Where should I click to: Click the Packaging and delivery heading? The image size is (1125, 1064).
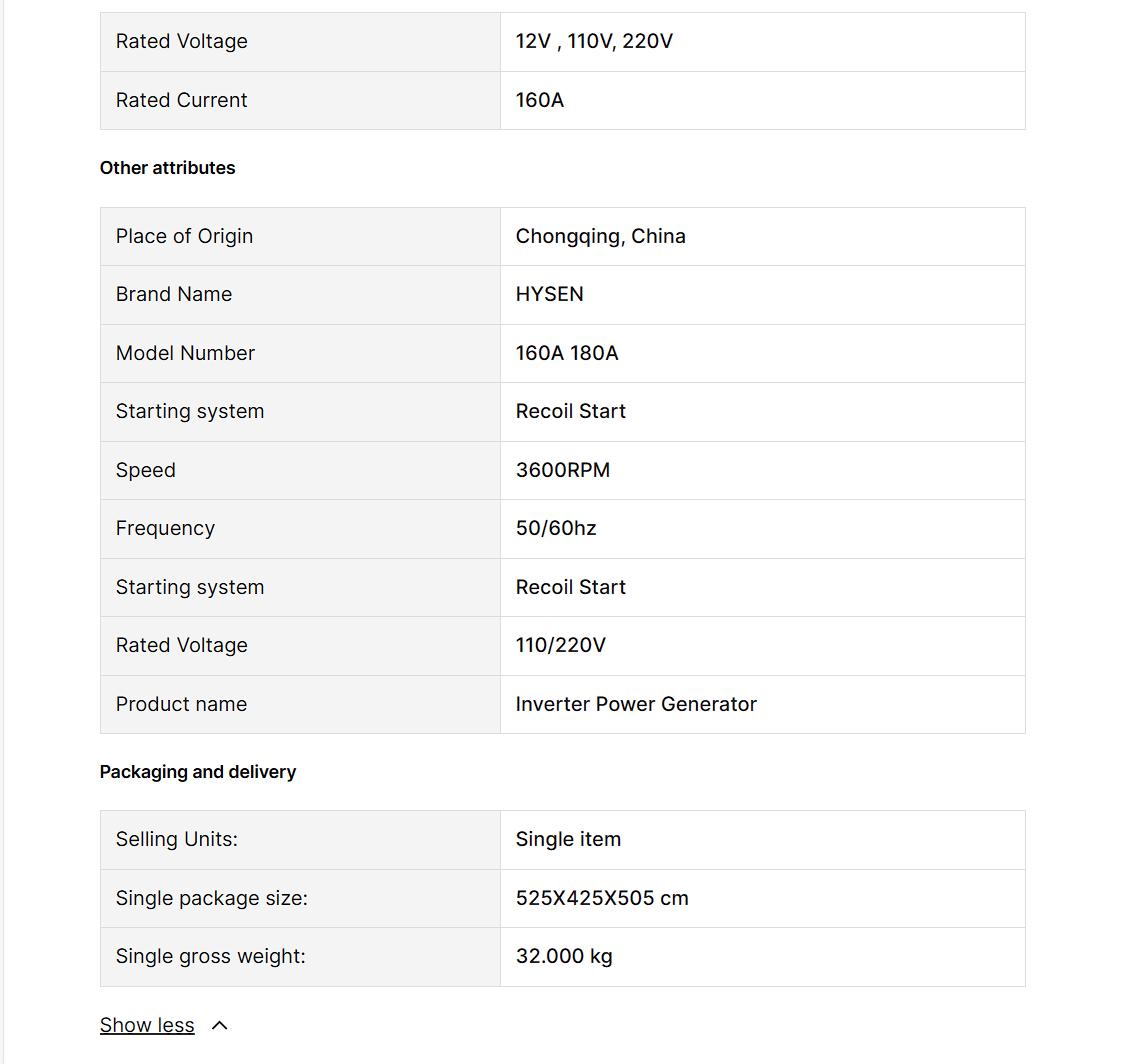[198, 772]
